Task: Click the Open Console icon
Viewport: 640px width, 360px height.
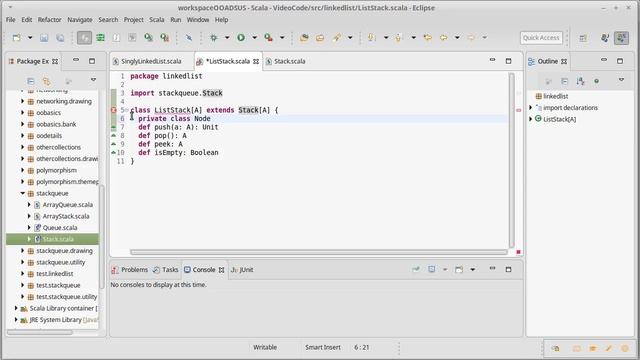Action: (459, 269)
